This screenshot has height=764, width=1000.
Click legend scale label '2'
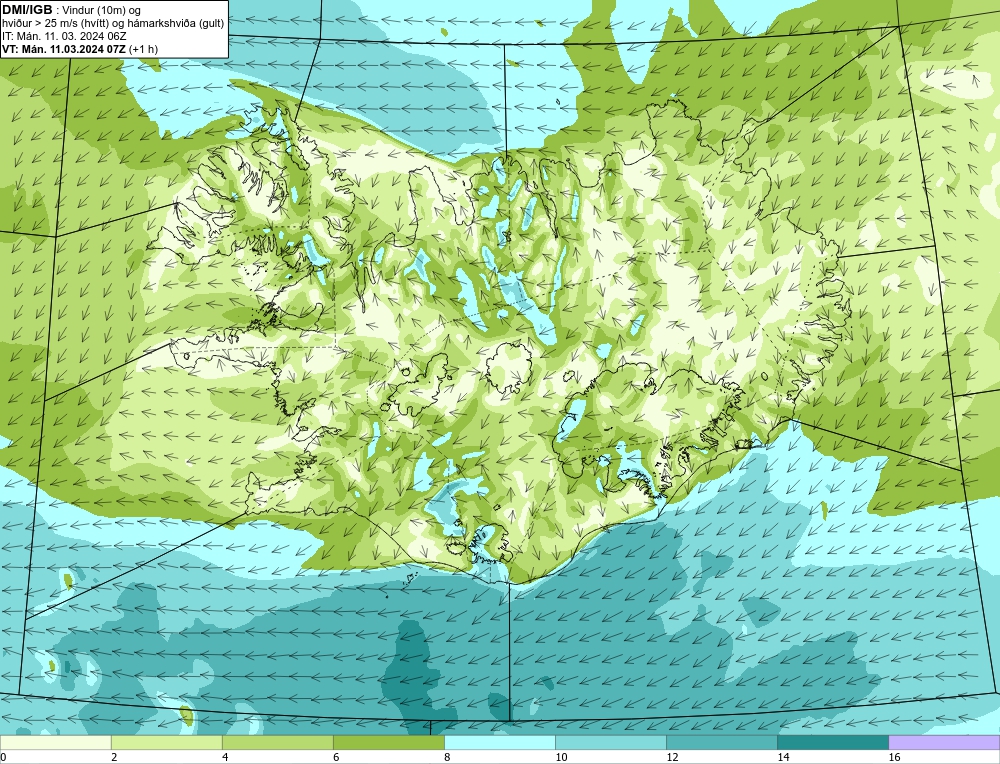point(114,757)
